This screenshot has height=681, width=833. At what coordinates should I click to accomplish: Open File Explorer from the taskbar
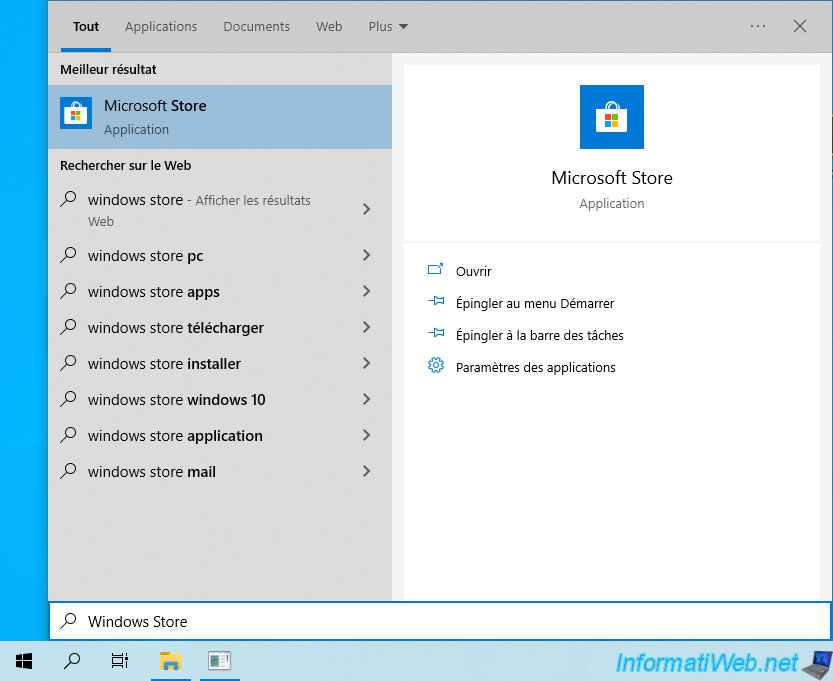[x=171, y=661]
